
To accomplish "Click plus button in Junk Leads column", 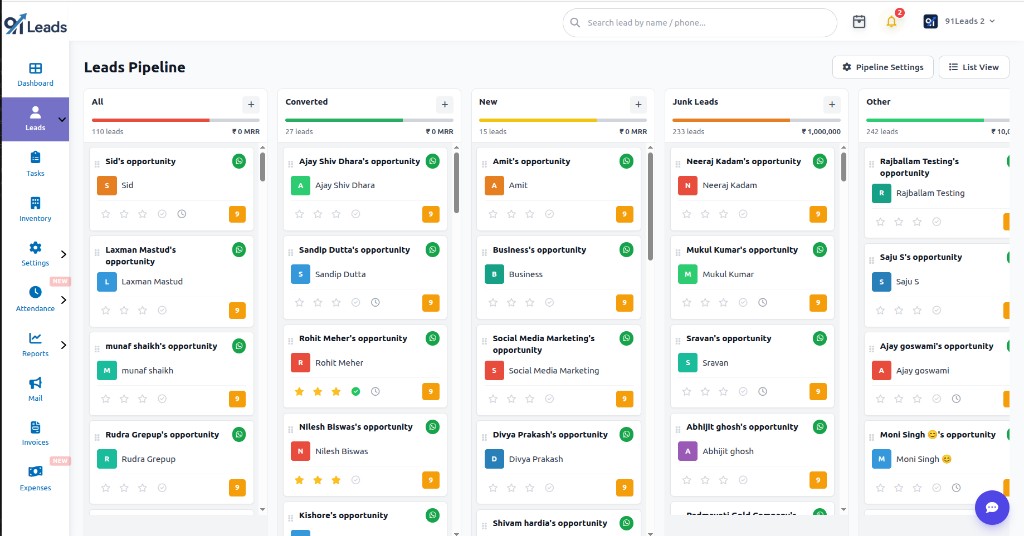I will tap(831, 104).
